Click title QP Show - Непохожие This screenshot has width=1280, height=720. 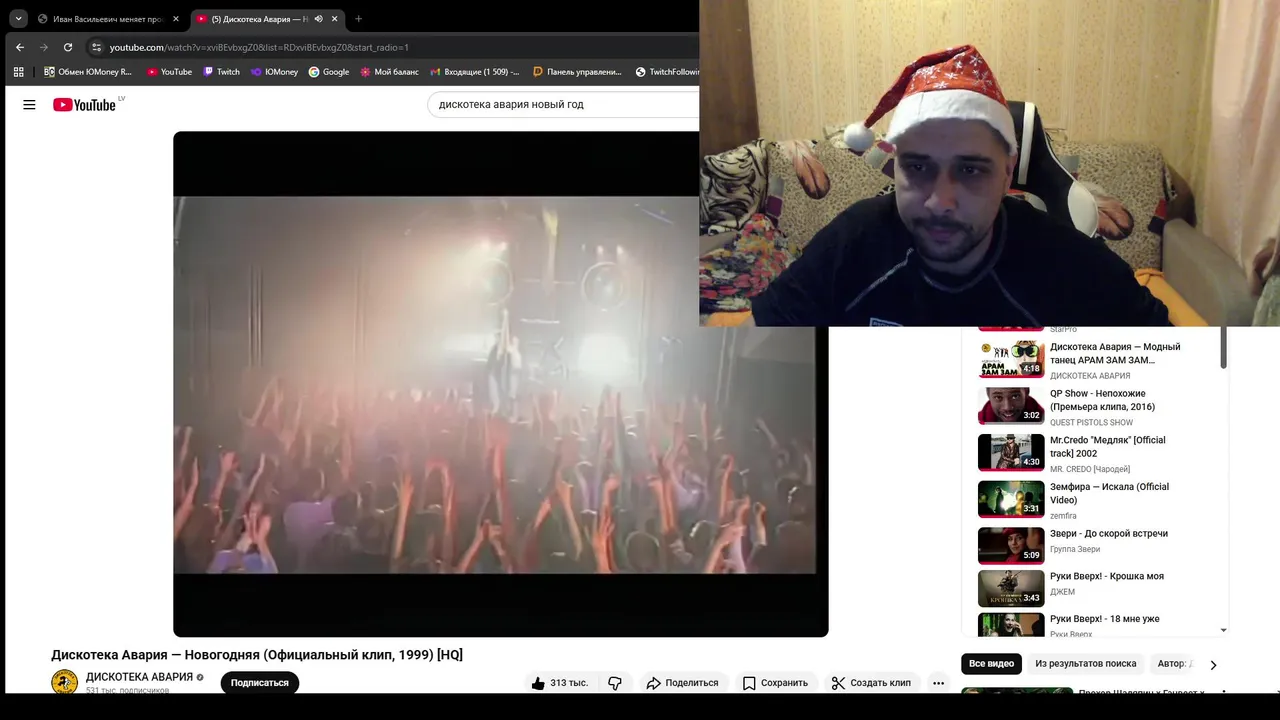[1102, 400]
